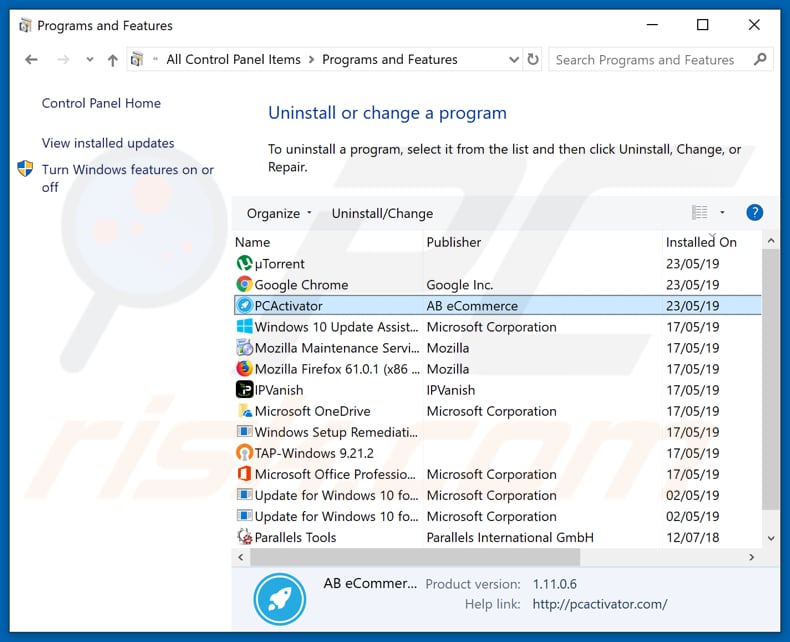
Task: Select the PCActivator program name
Action: tap(288, 306)
